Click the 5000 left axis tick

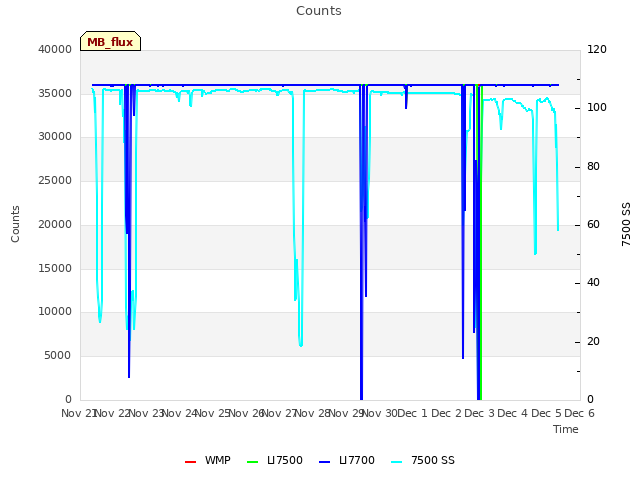click(x=58, y=356)
